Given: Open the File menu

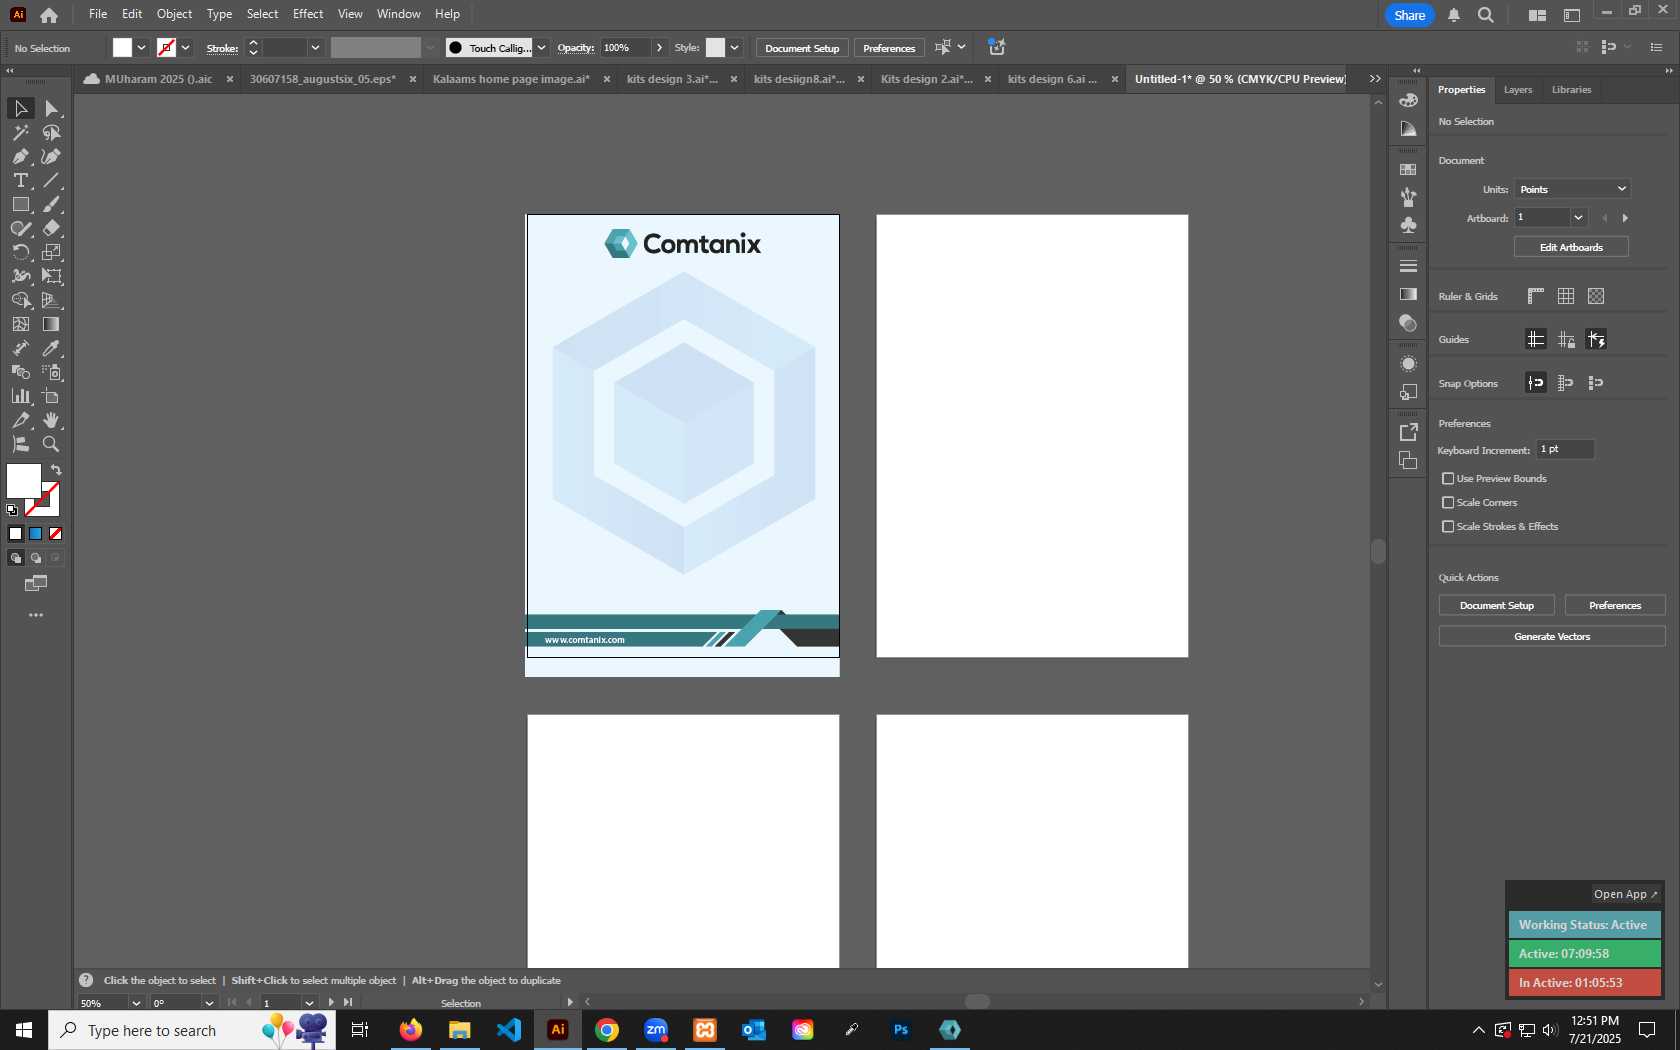Looking at the screenshot, I should (x=98, y=14).
